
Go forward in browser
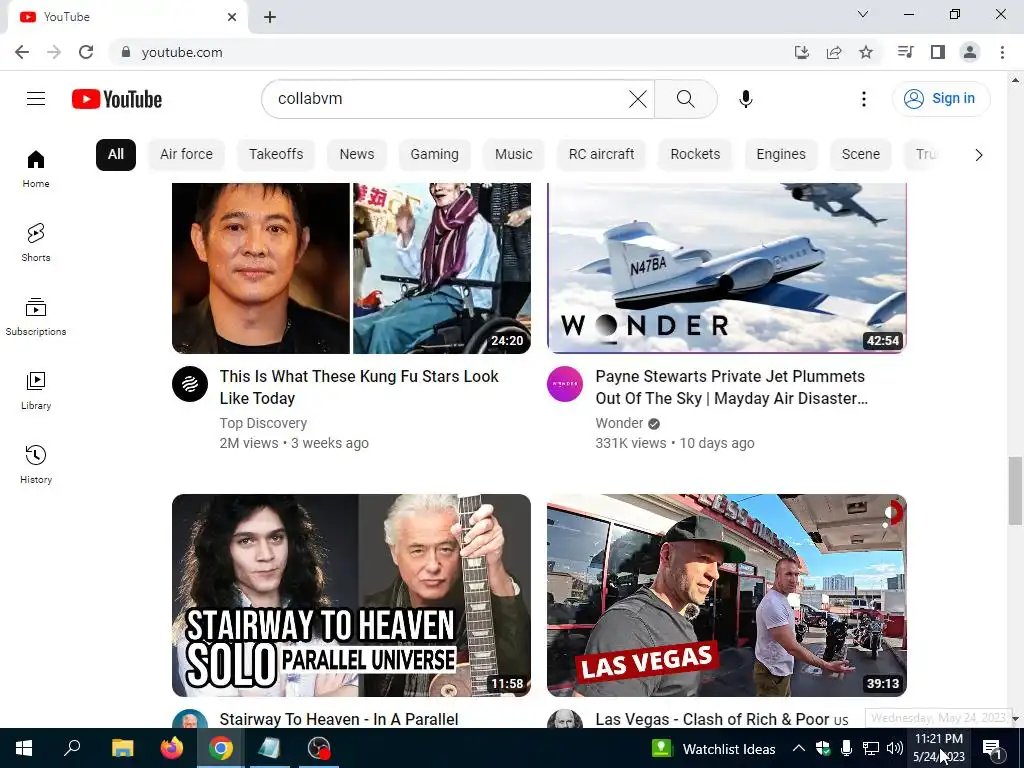pos(54,52)
